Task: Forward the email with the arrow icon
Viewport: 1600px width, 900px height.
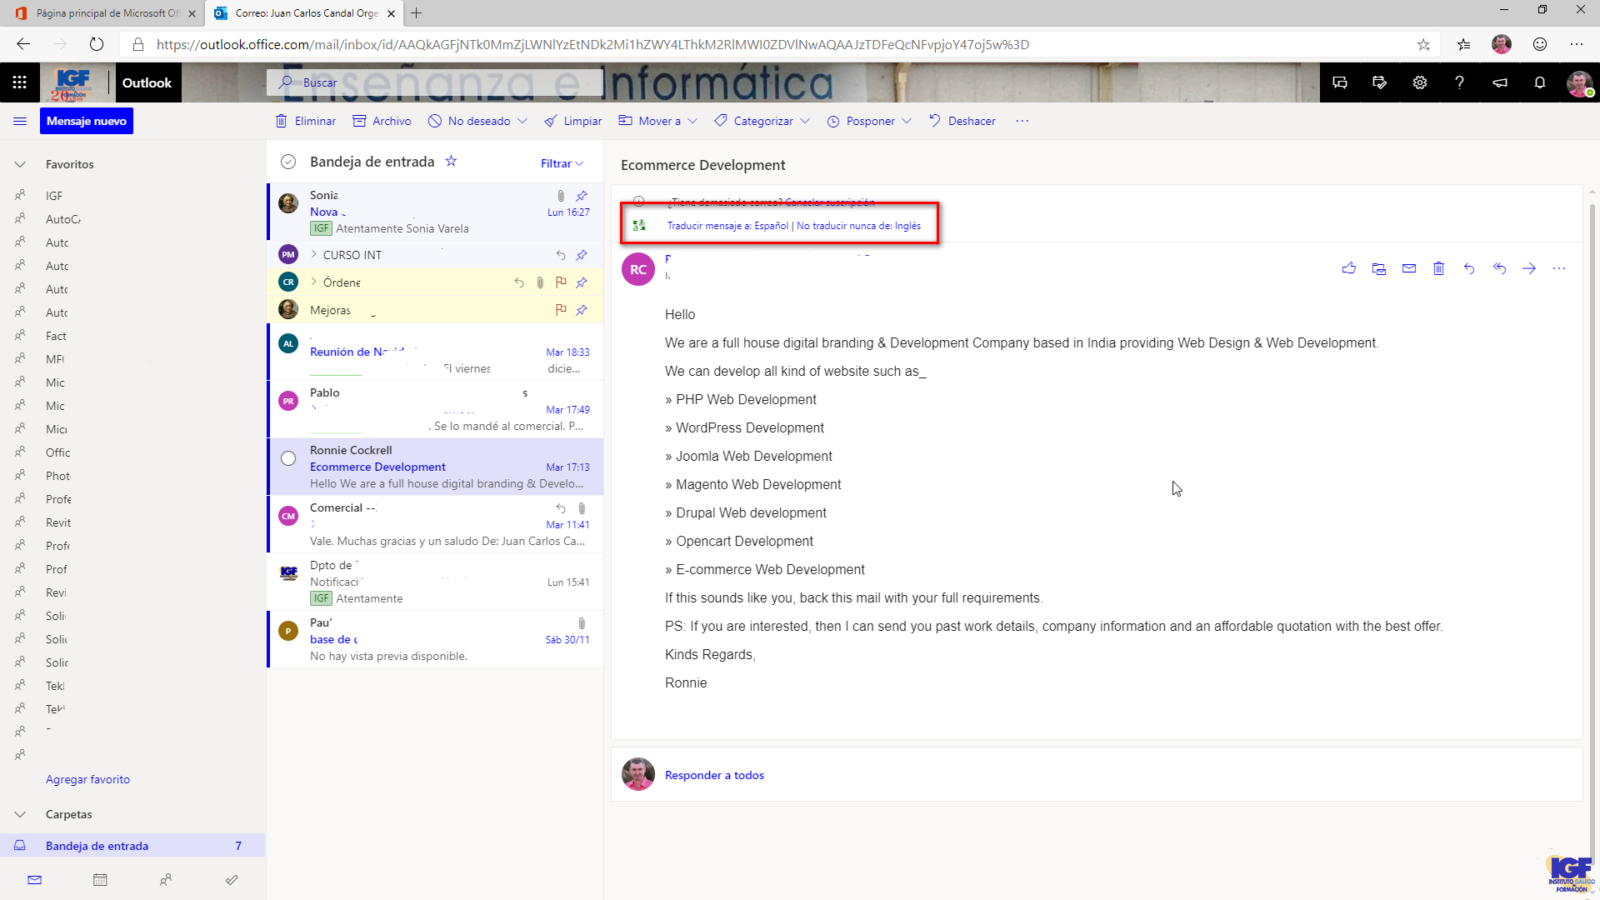Action: (1529, 268)
